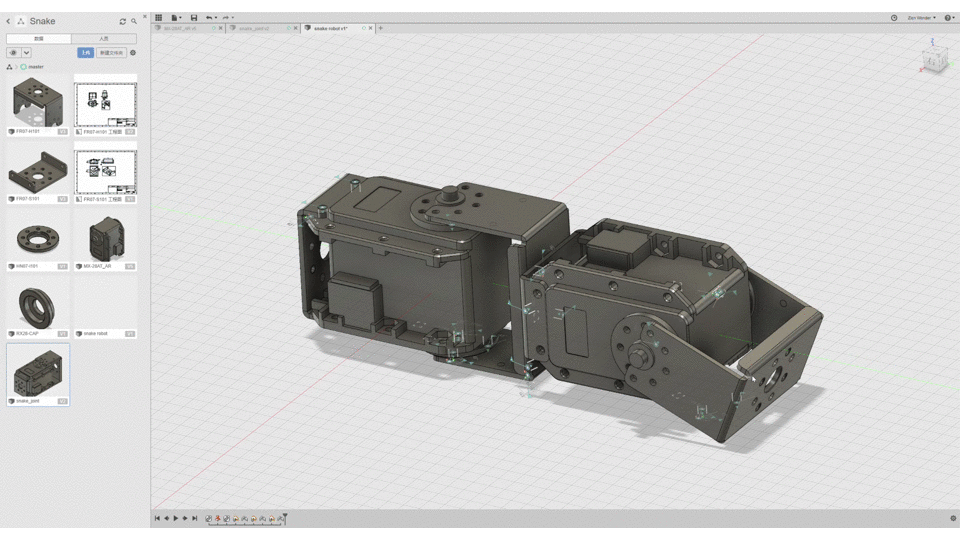
Task: Step back one timeline feature
Action: (167, 519)
